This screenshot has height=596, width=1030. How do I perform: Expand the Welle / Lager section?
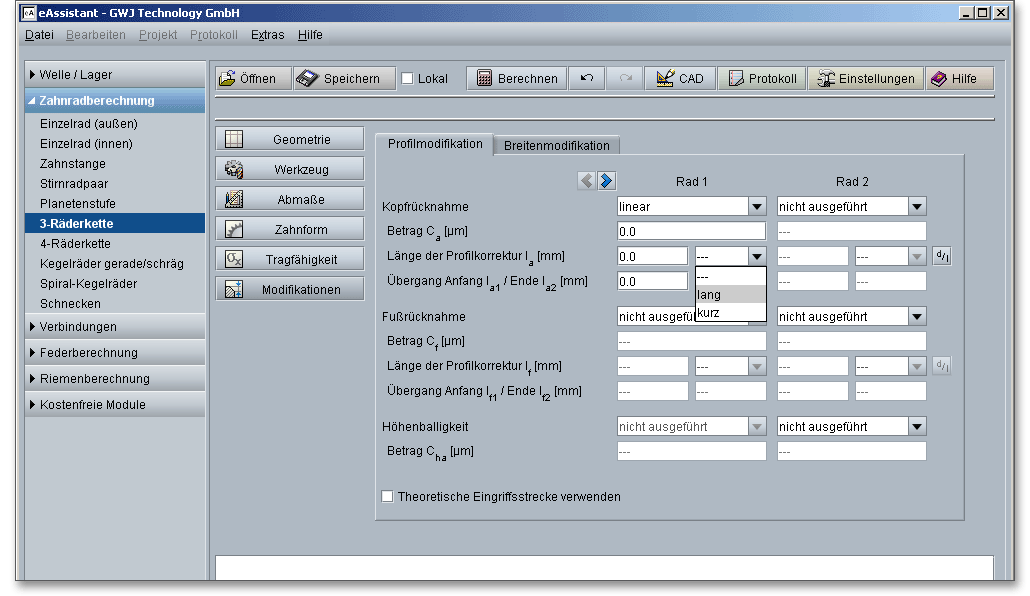click(x=75, y=75)
